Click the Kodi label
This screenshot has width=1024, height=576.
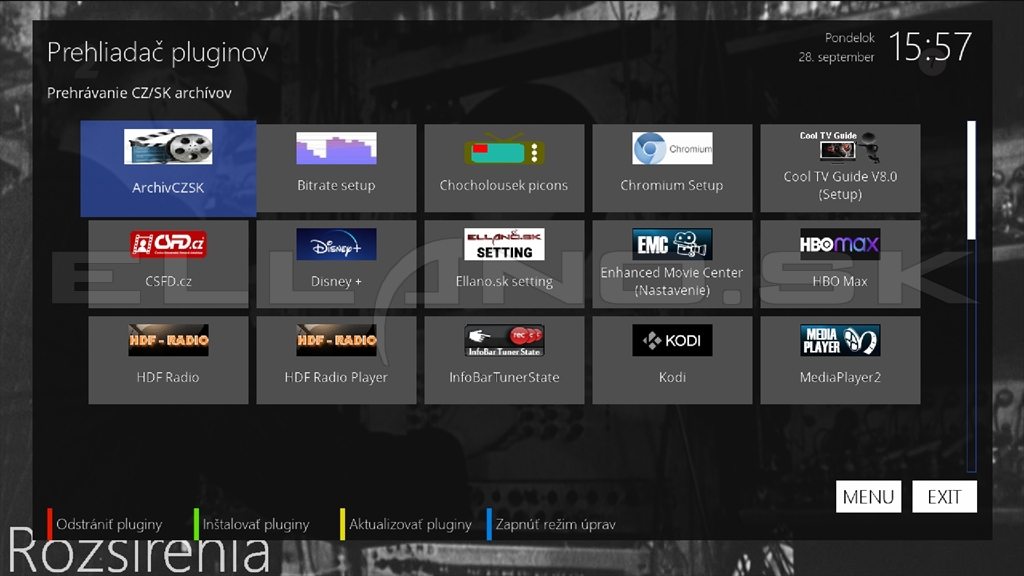pyautogui.click(x=672, y=377)
